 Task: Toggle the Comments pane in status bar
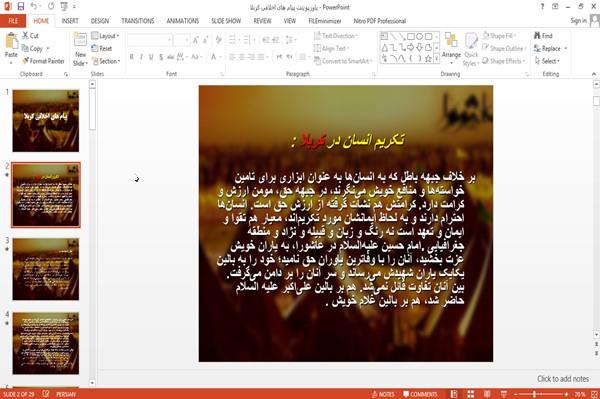point(420,394)
